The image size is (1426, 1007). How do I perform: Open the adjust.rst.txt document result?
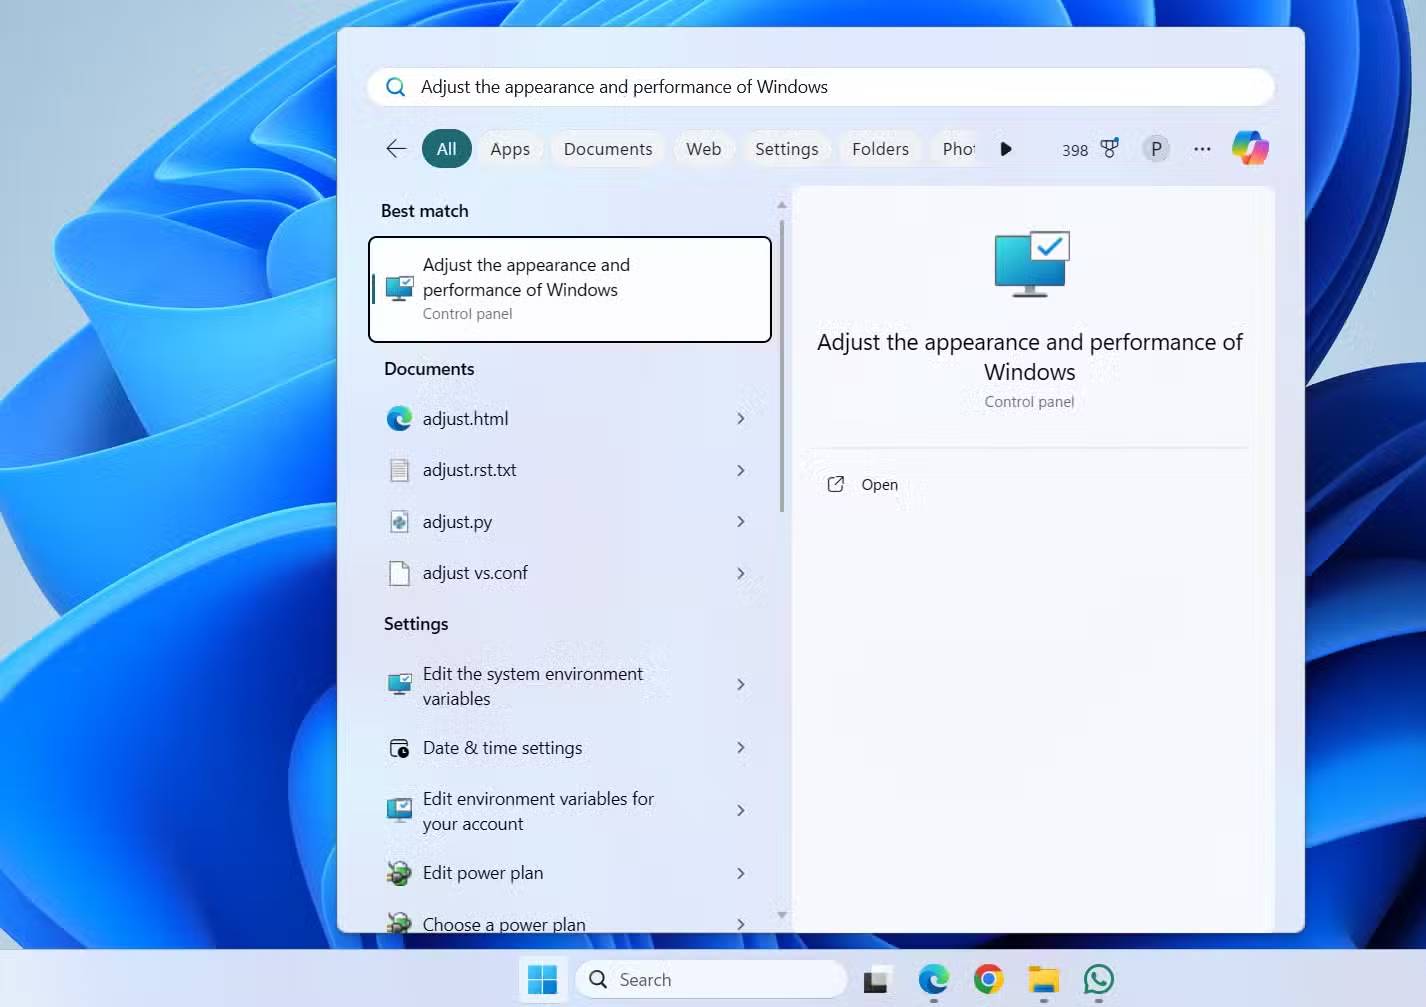470,470
